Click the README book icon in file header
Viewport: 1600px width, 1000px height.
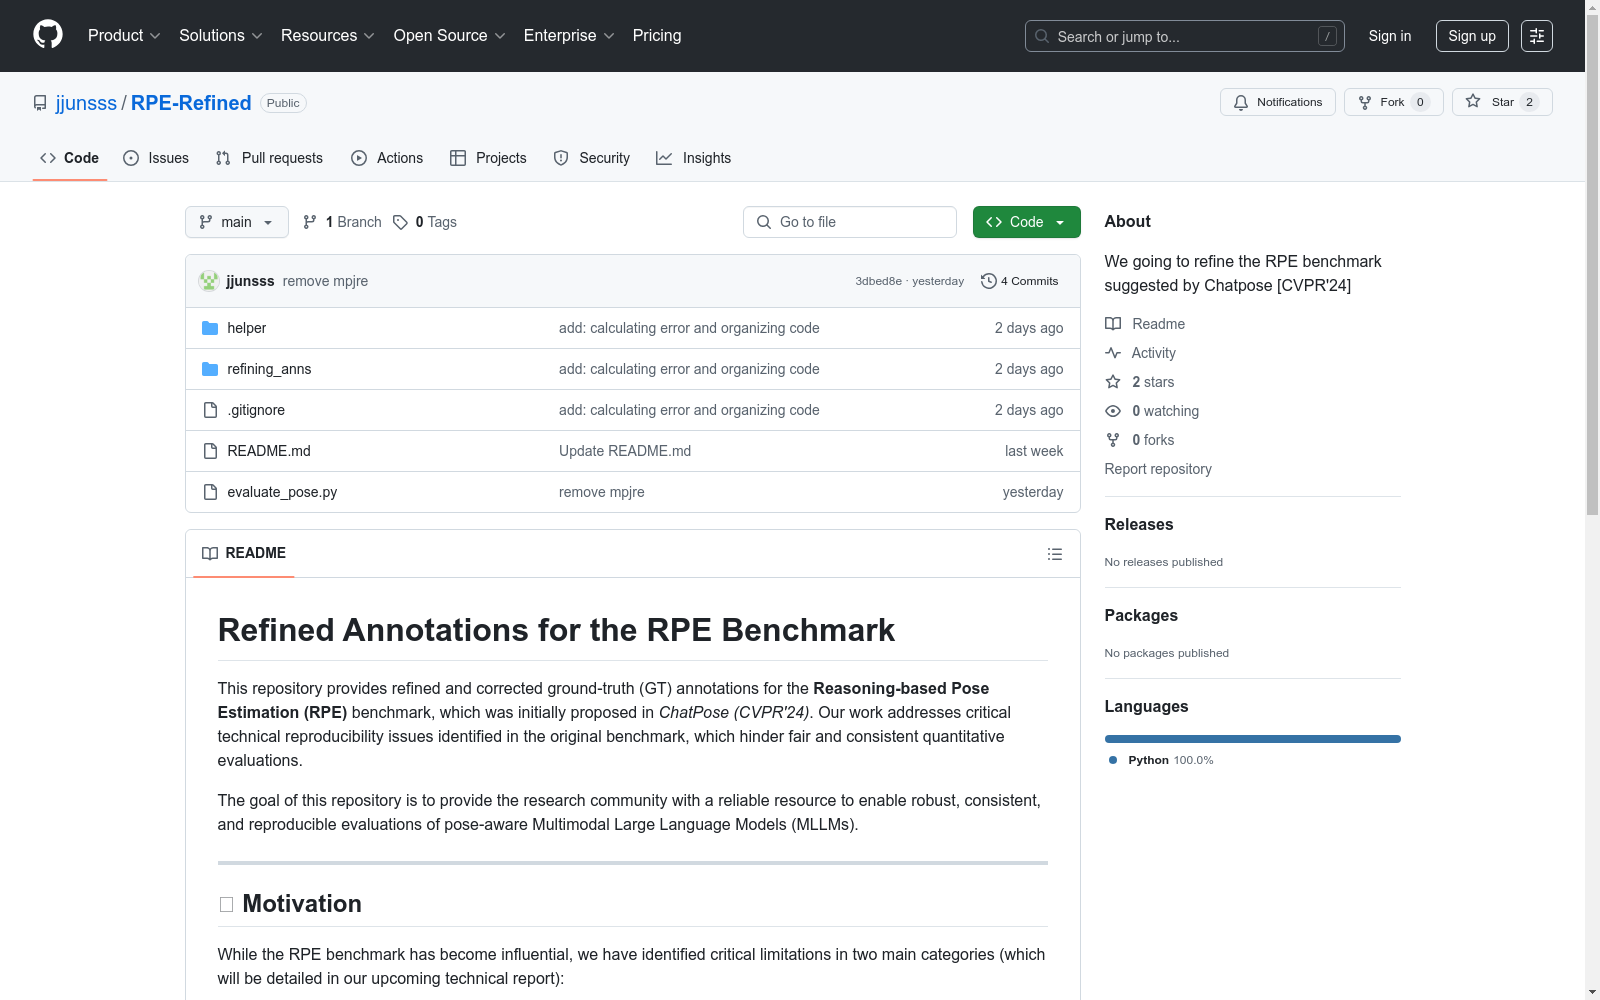[210, 553]
